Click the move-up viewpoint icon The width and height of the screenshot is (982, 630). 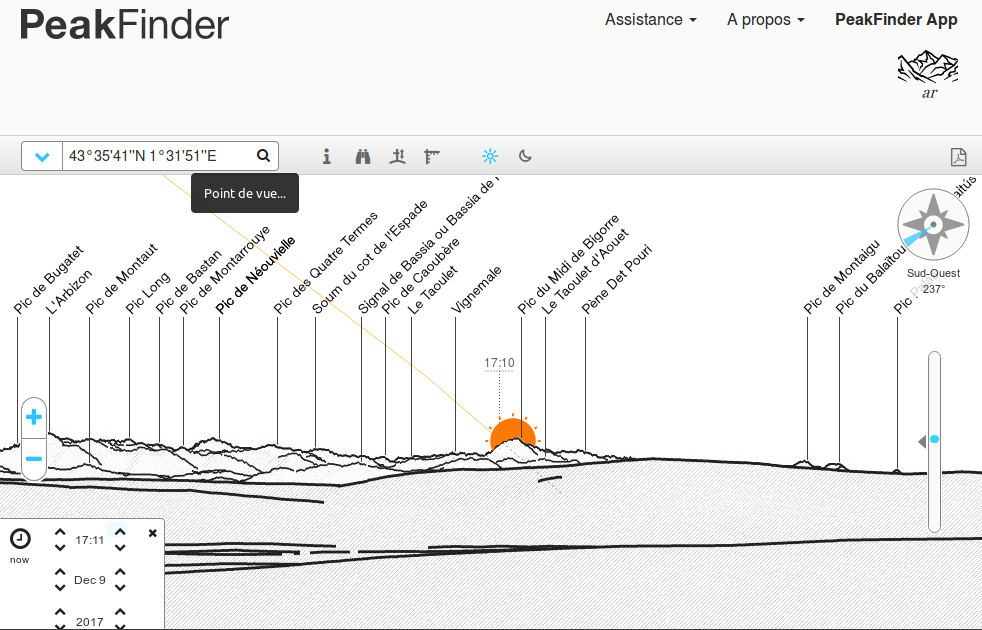(398, 156)
